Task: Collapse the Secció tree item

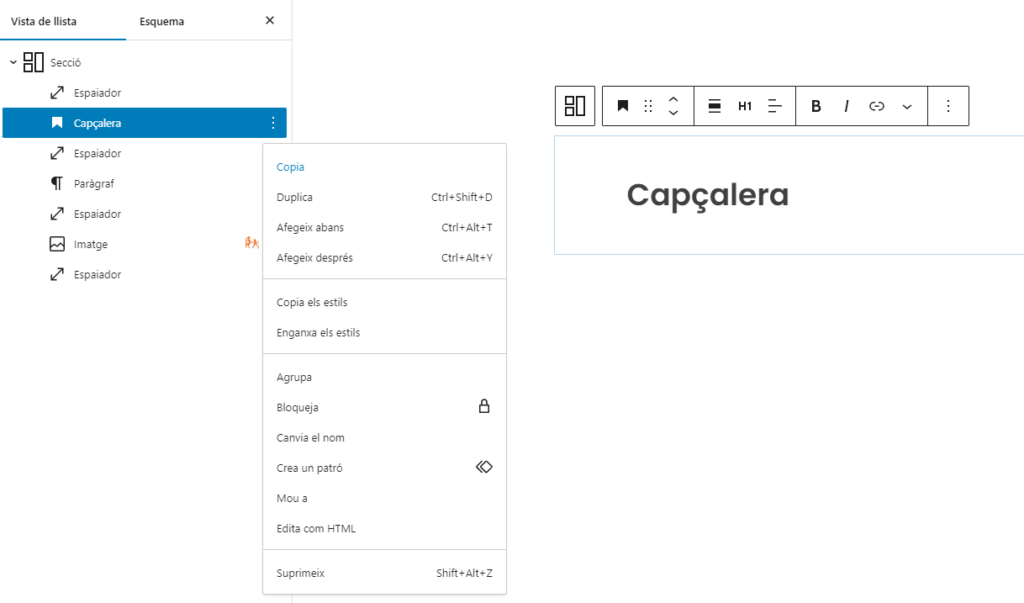Action: click(x=13, y=63)
